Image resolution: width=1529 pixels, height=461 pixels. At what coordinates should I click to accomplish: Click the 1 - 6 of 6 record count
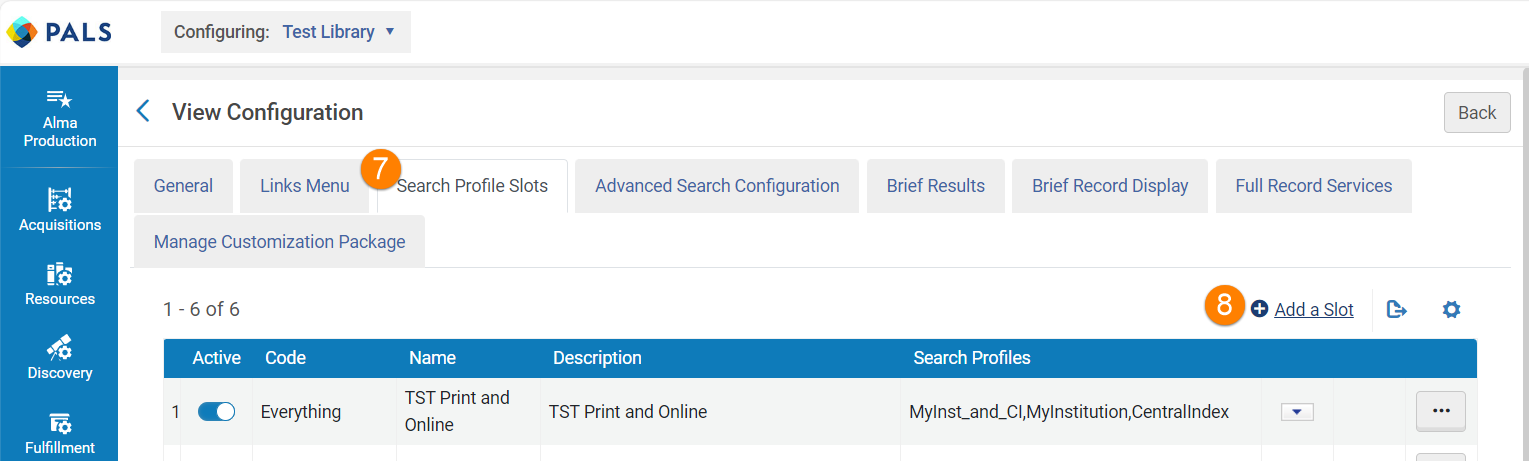201,309
